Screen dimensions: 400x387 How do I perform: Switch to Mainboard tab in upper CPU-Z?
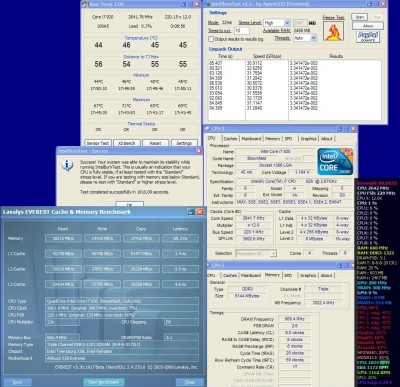(x=251, y=139)
